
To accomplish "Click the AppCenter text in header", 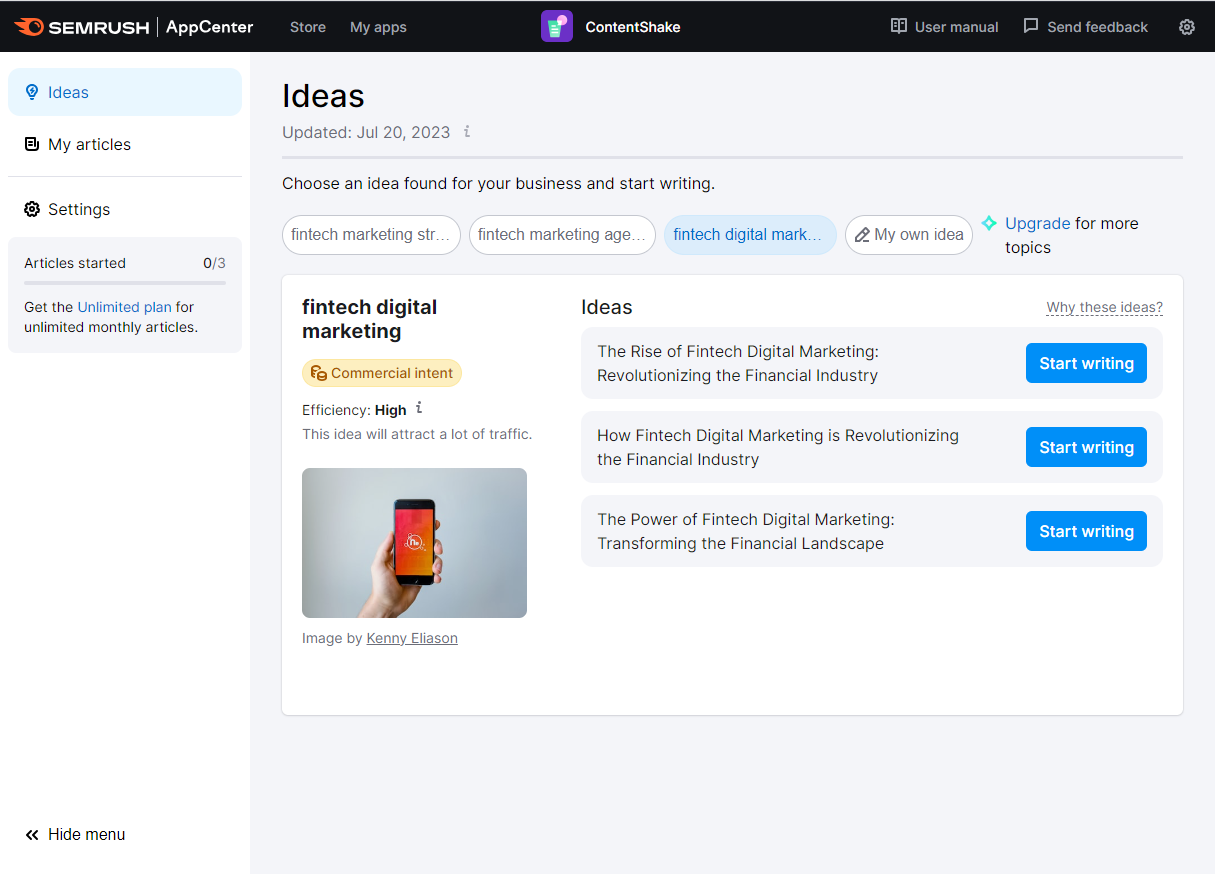I will point(210,27).
